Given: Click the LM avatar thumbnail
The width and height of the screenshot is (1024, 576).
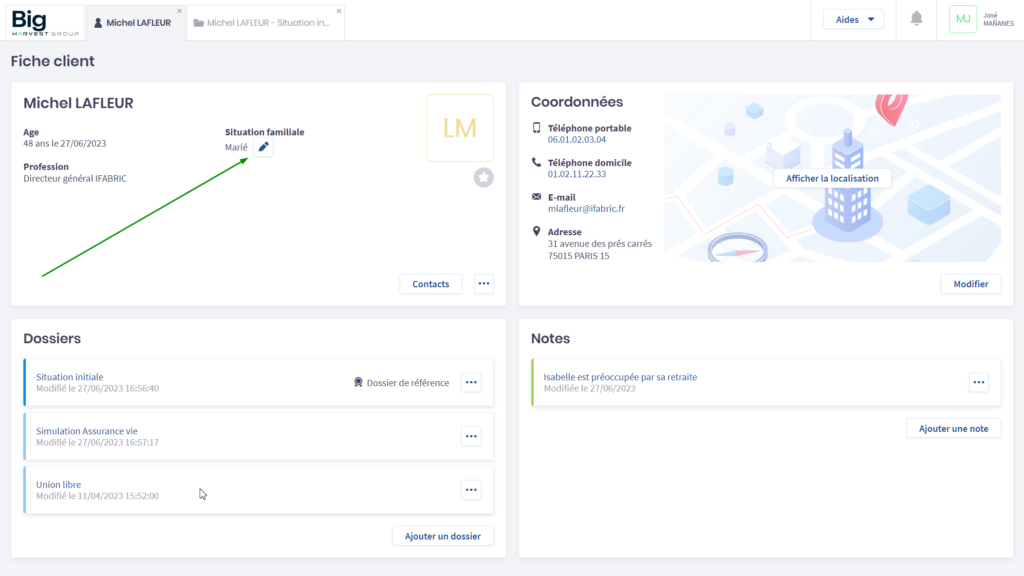Looking at the screenshot, I should point(459,128).
